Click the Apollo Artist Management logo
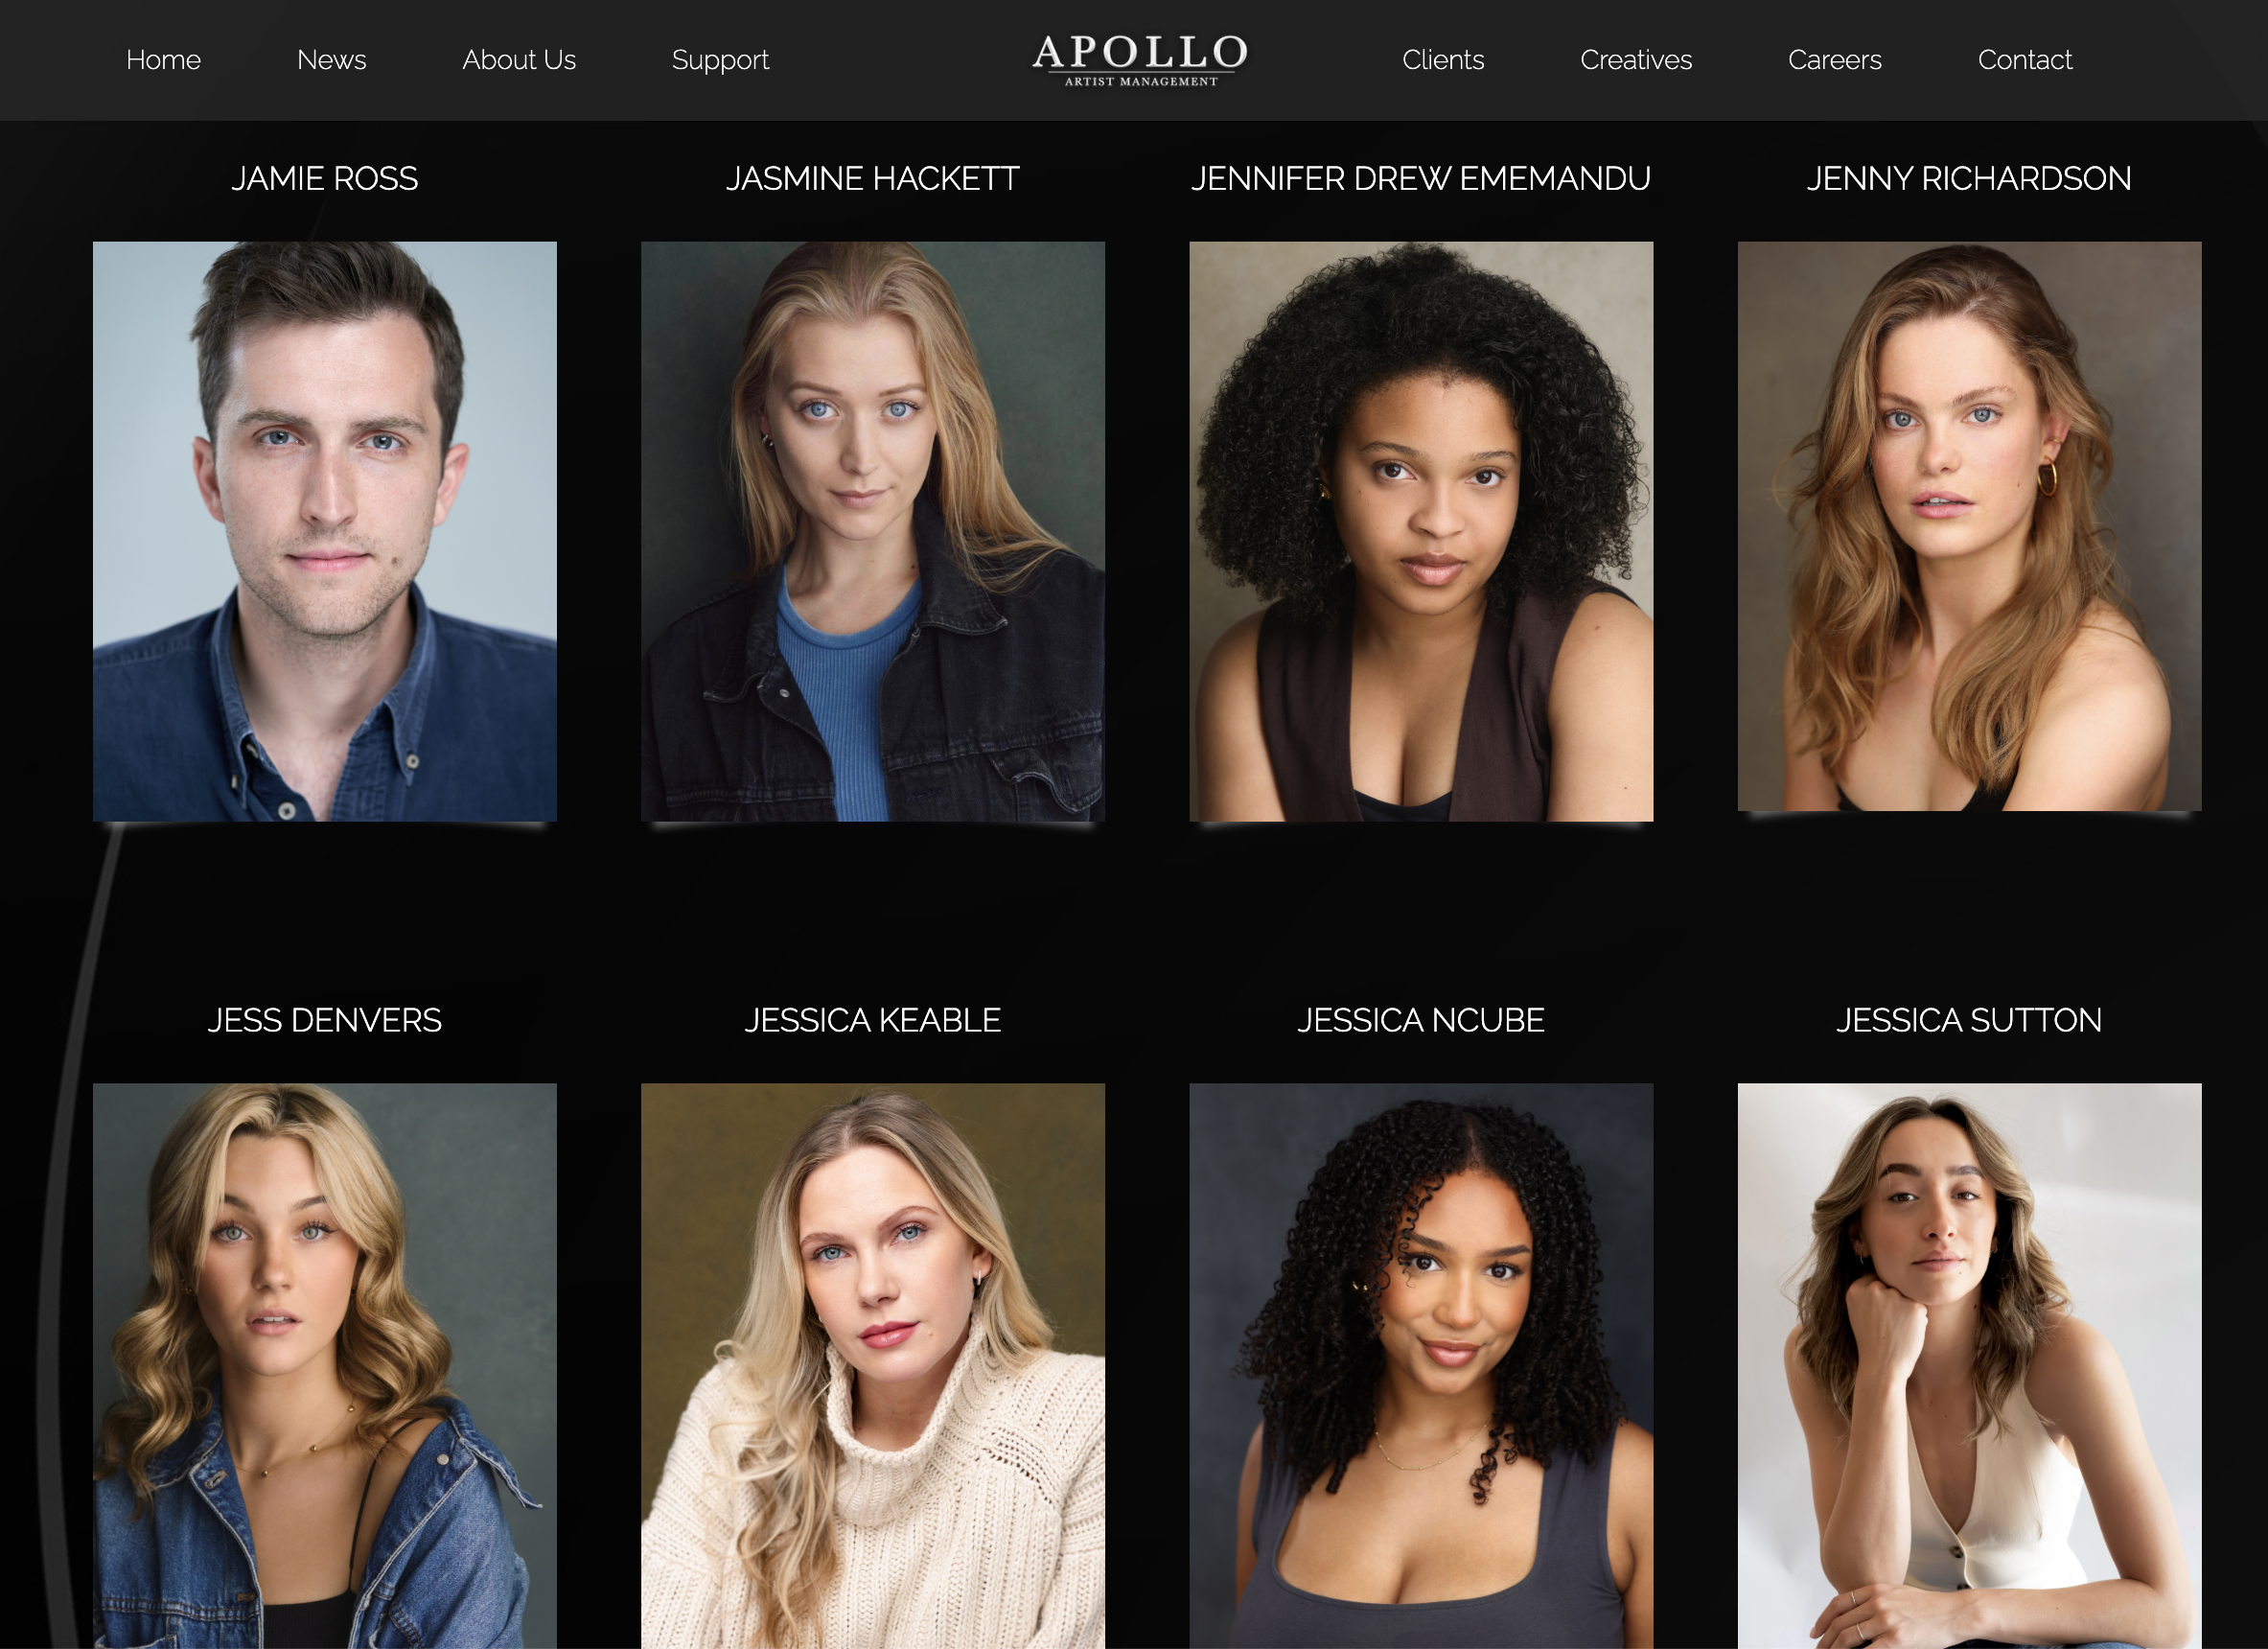Screen dimensions: 2268x1649 [x=1140, y=60]
